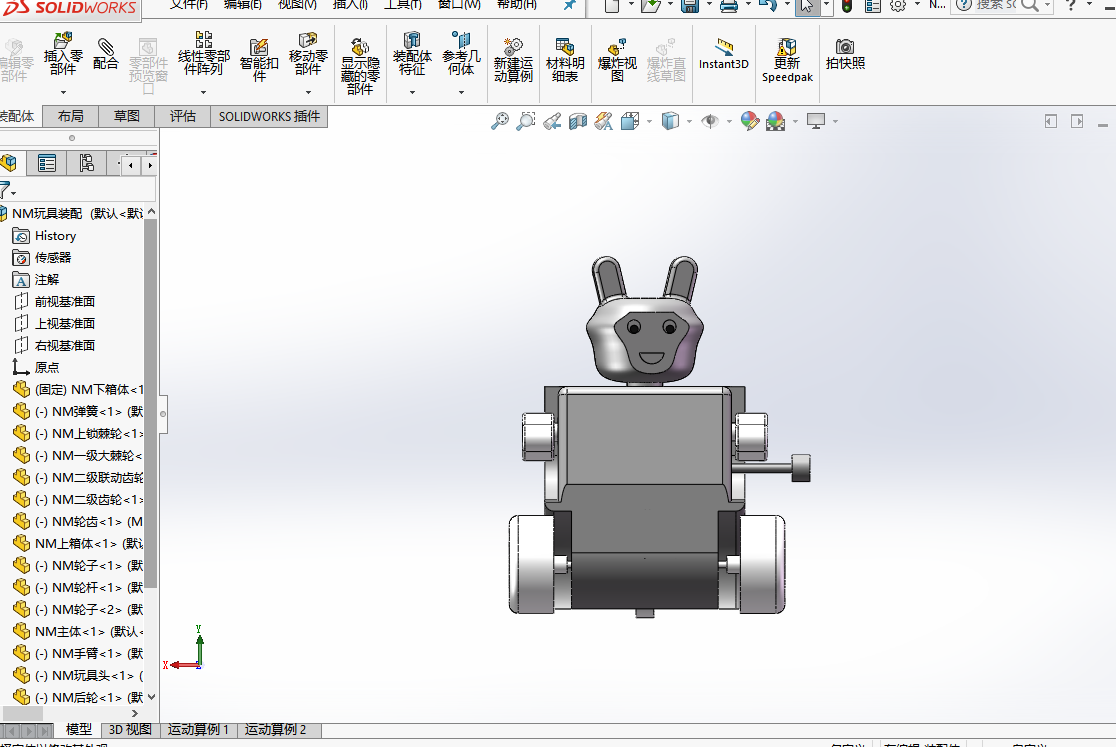The height and width of the screenshot is (747, 1116).
Task: Select the 模型 (Model) bottom tab
Action: [78, 730]
